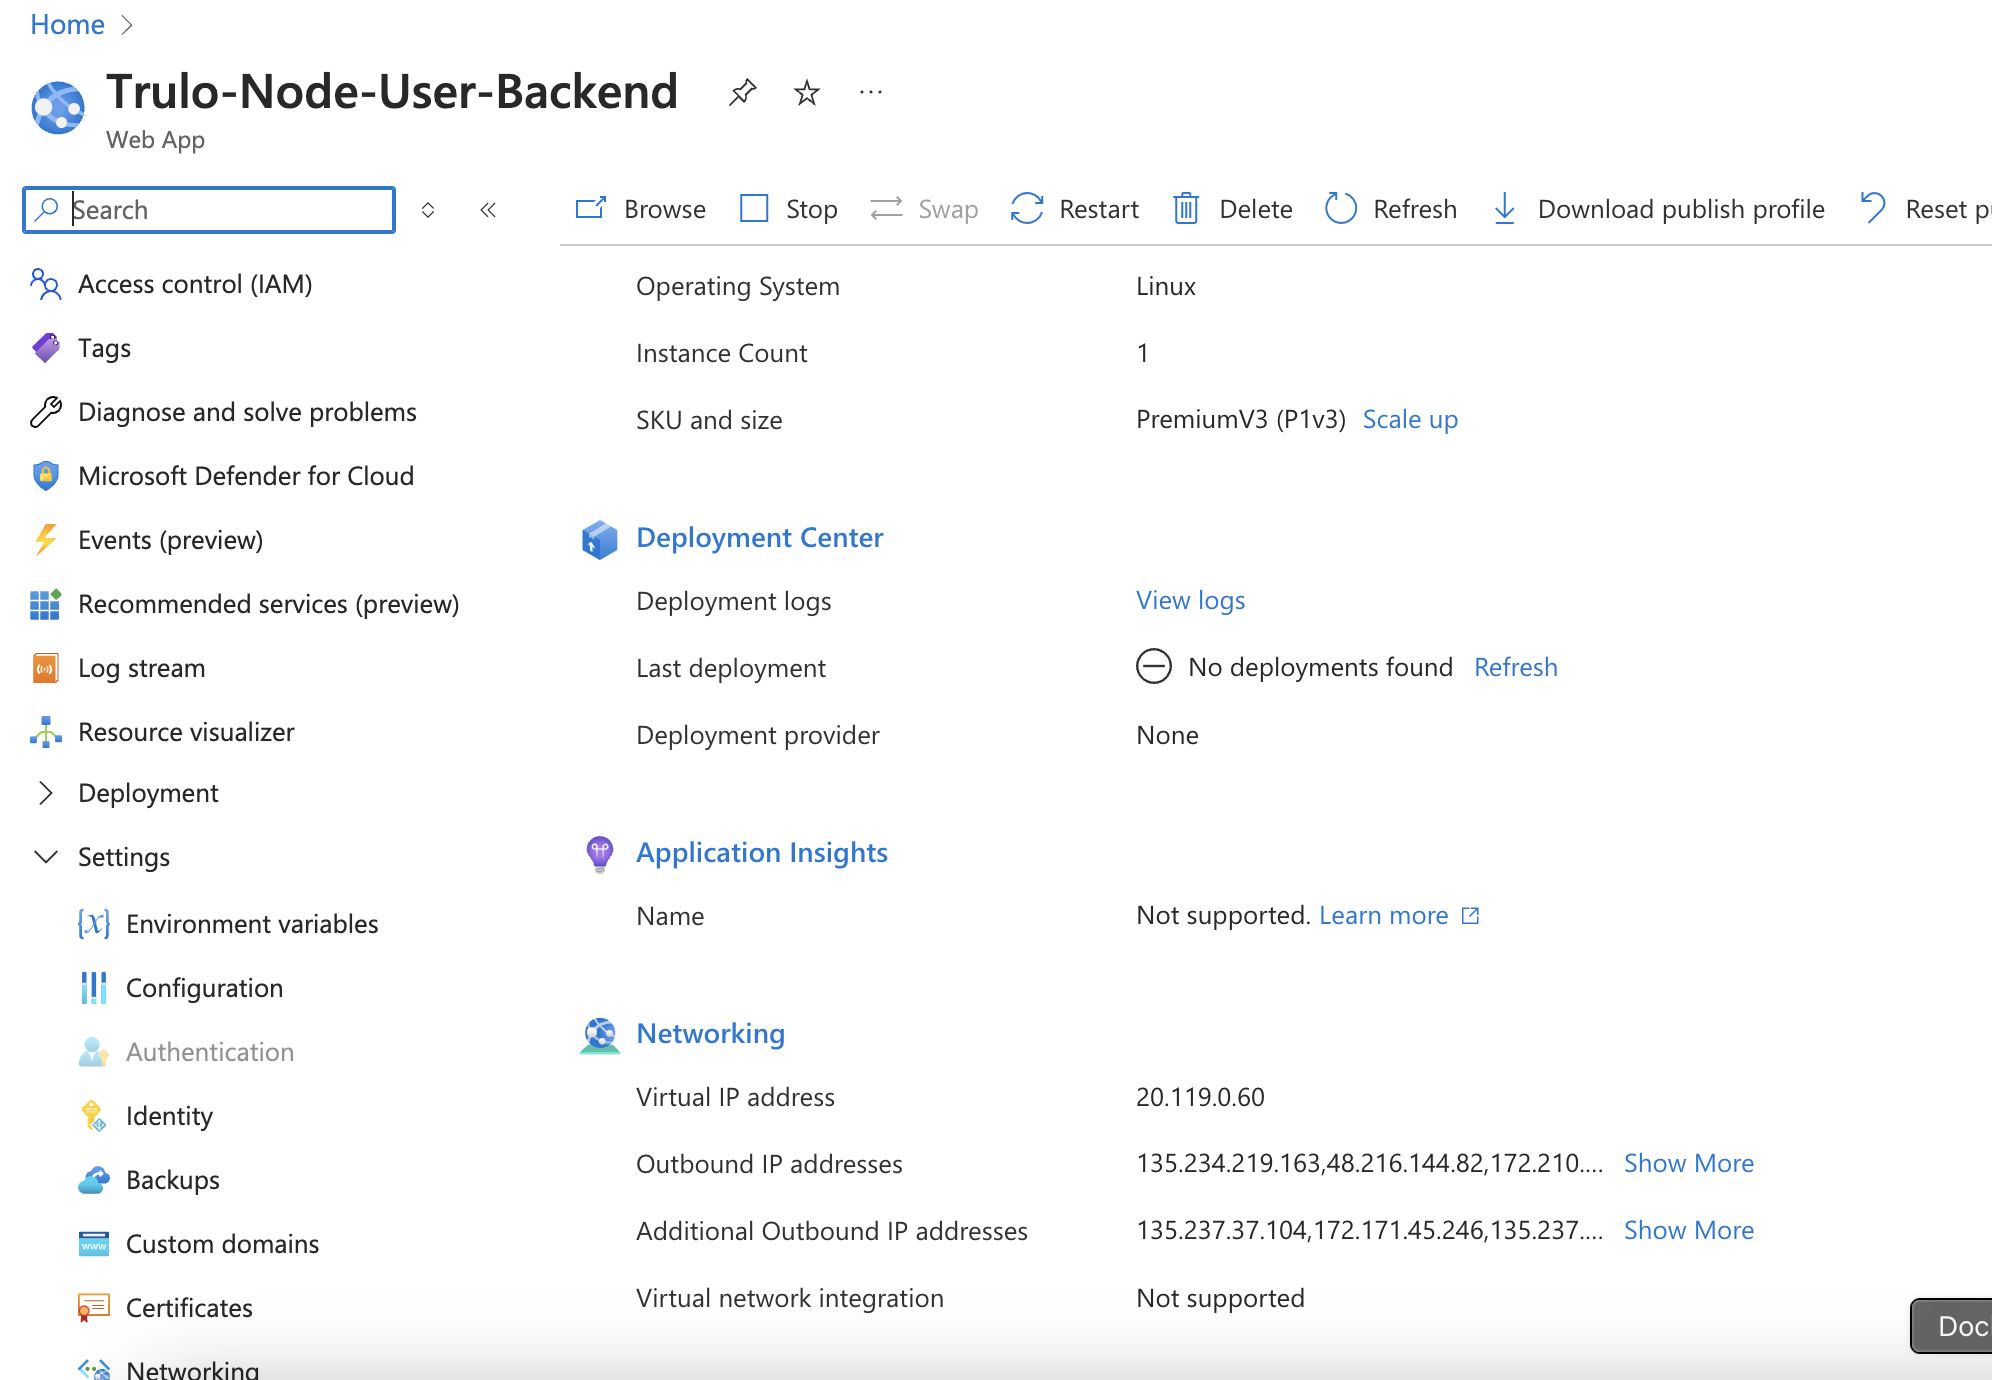Image resolution: width=1992 pixels, height=1380 pixels.
Task: Click the Networking section globe icon
Action: pos(600,1036)
